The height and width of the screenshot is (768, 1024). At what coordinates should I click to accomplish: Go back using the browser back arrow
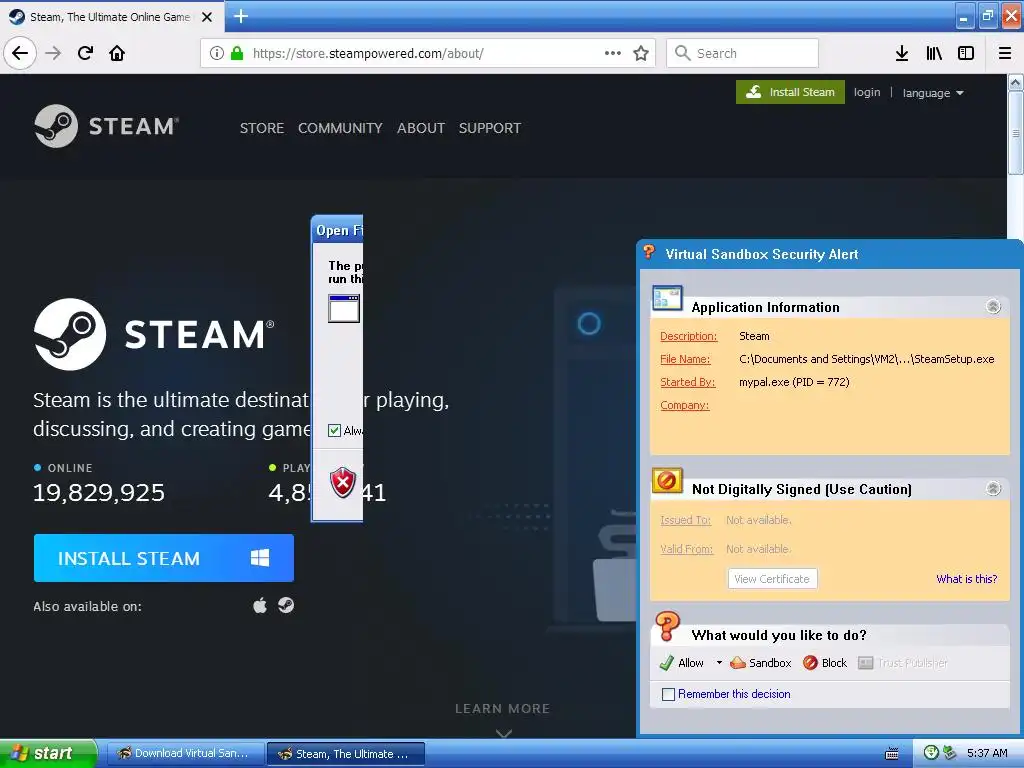coord(20,53)
